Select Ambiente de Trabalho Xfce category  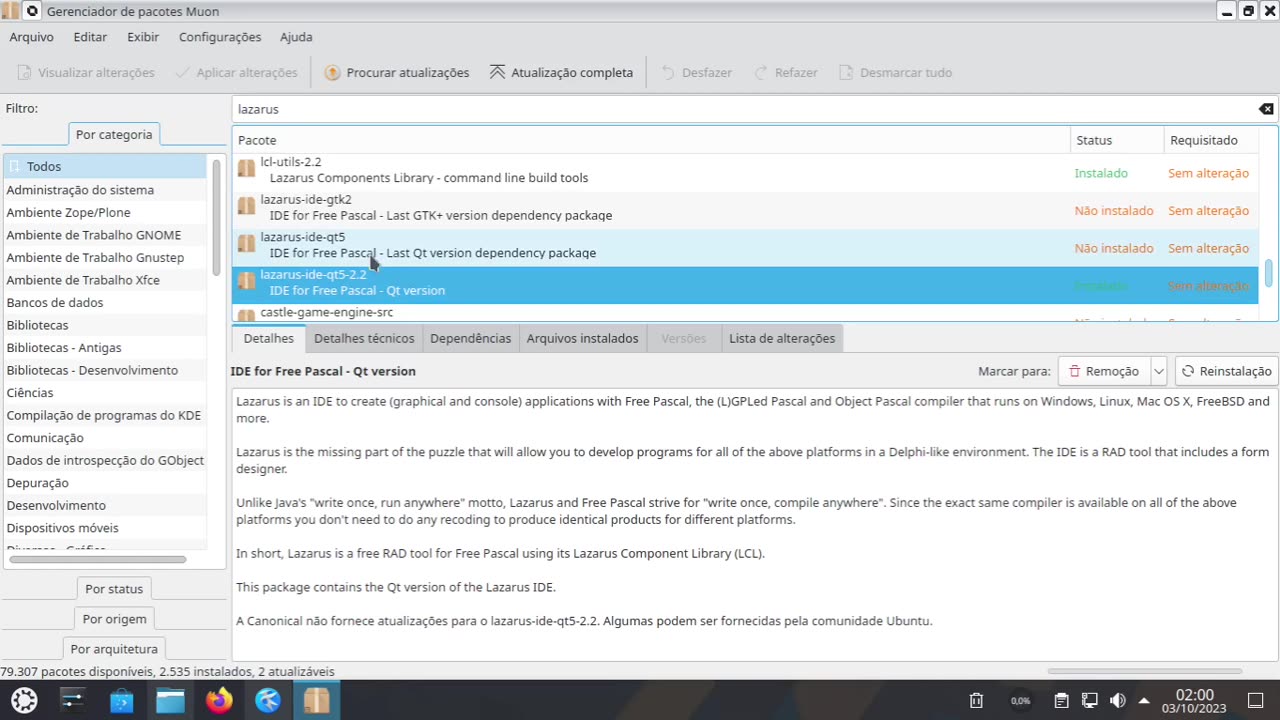coord(105,280)
